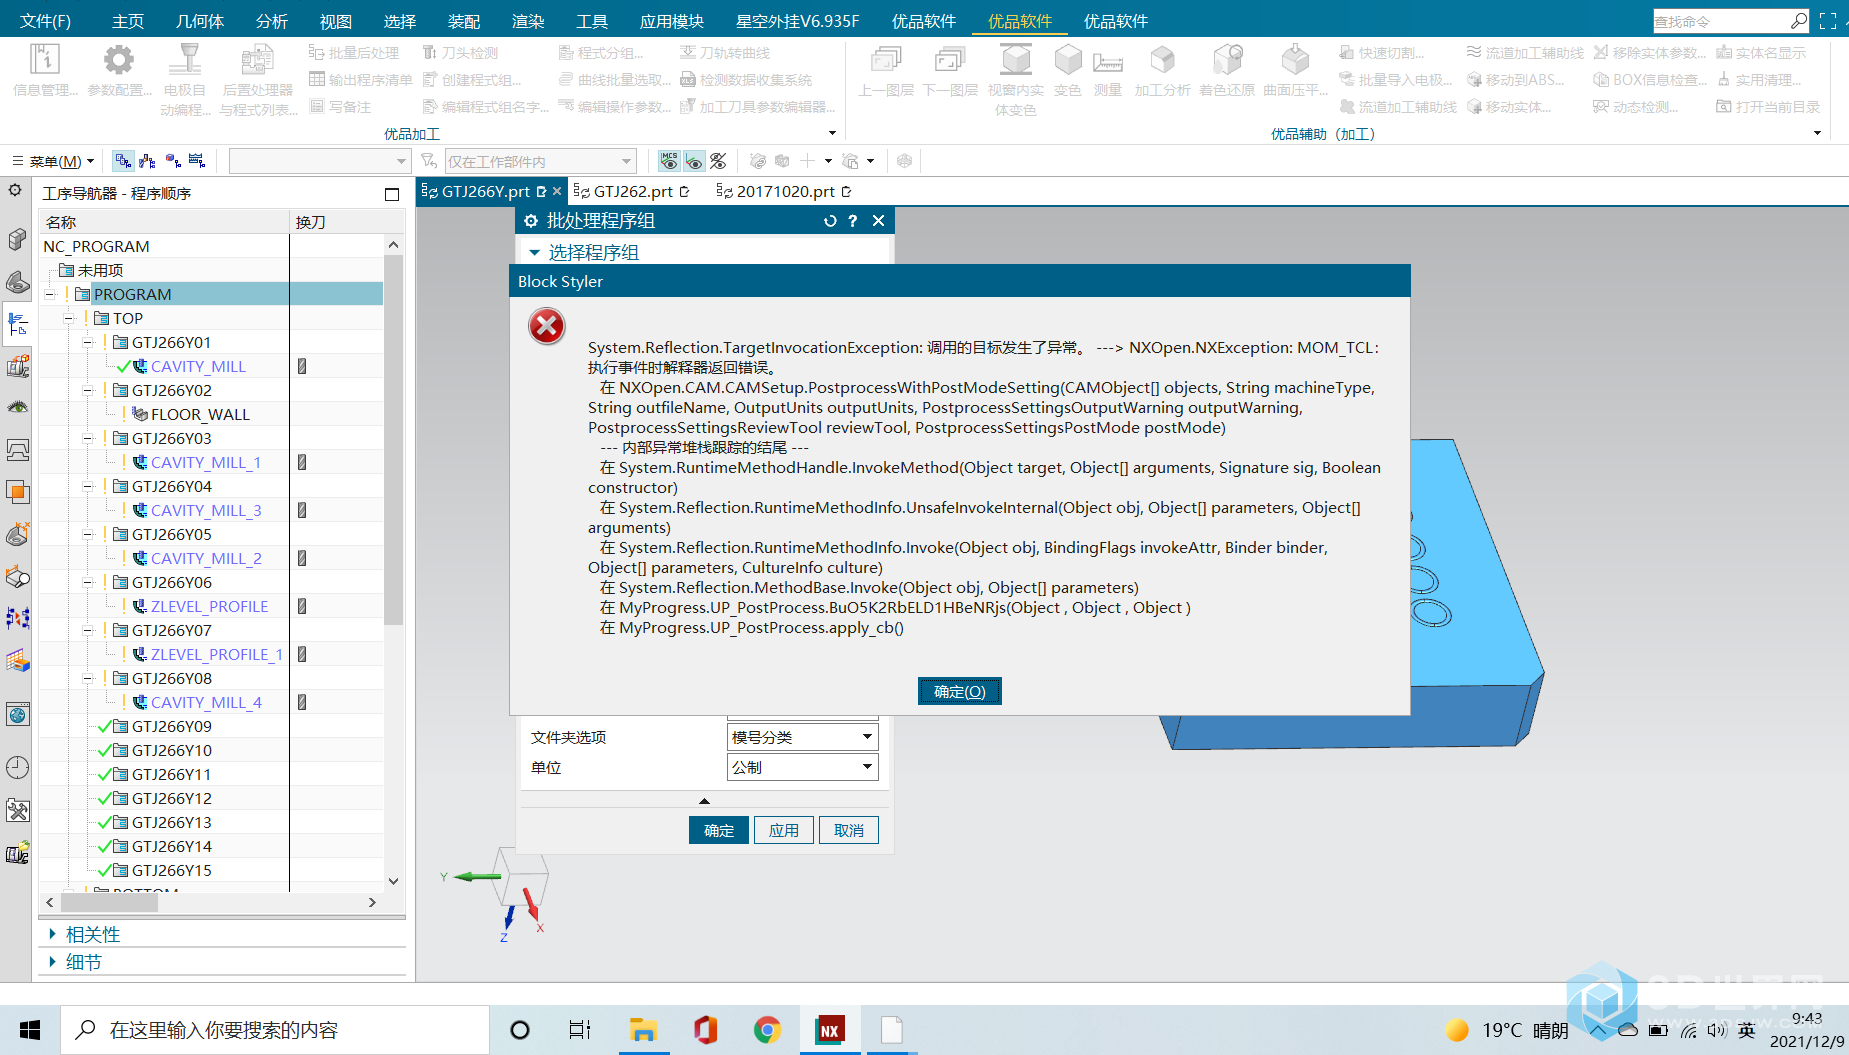Toggle full screen mode icon
Screen dimensions: 1849x1055
1828,21
